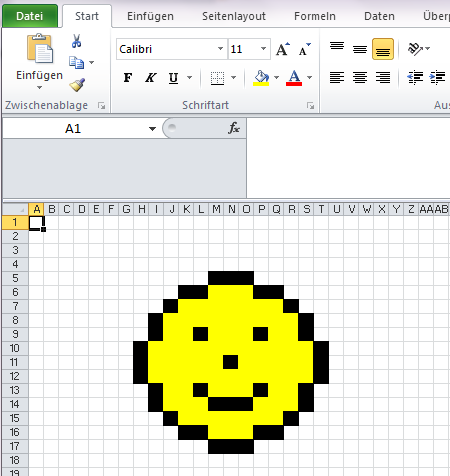This screenshot has width=450, height=476.
Task: Decrease font size with small A icon
Action: (305, 49)
